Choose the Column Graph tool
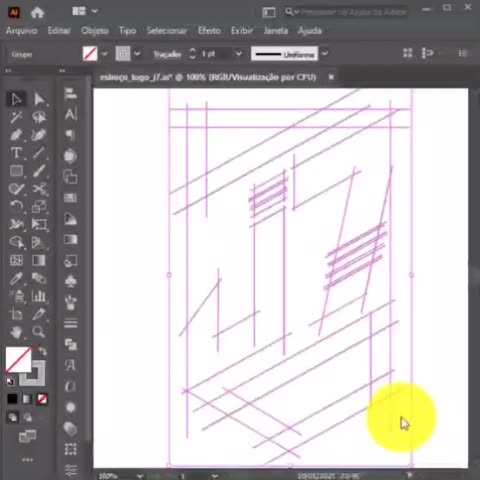The height and width of the screenshot is (480, 480). [39, 296]
